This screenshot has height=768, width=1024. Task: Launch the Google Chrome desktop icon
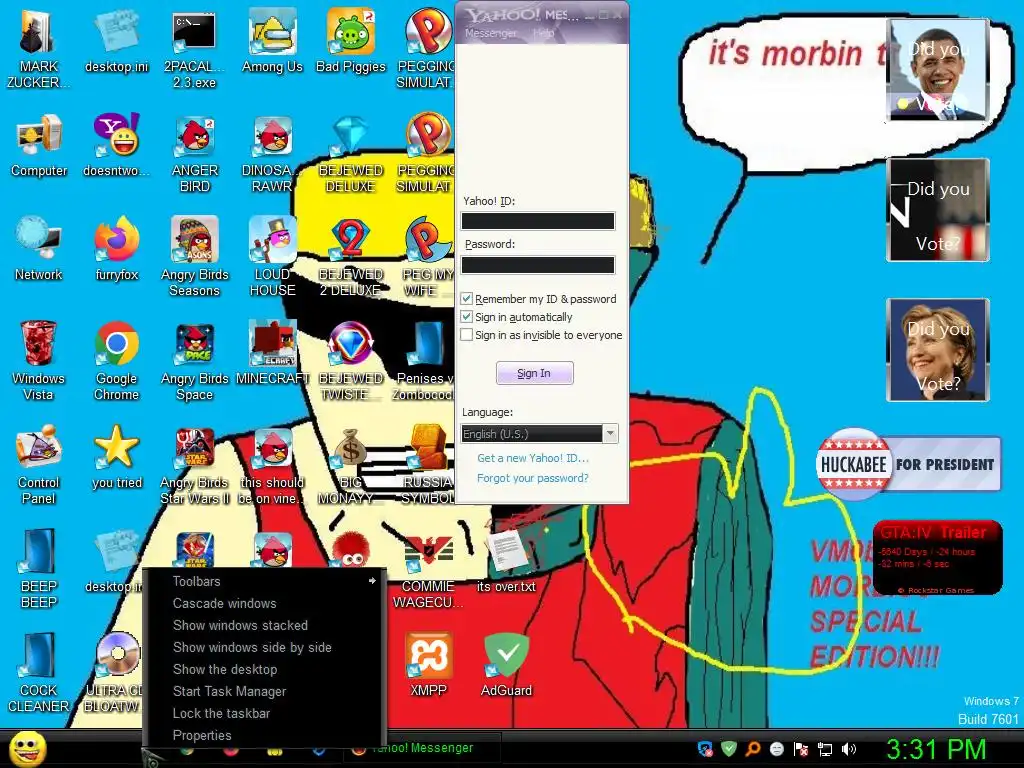coord(116,361)
